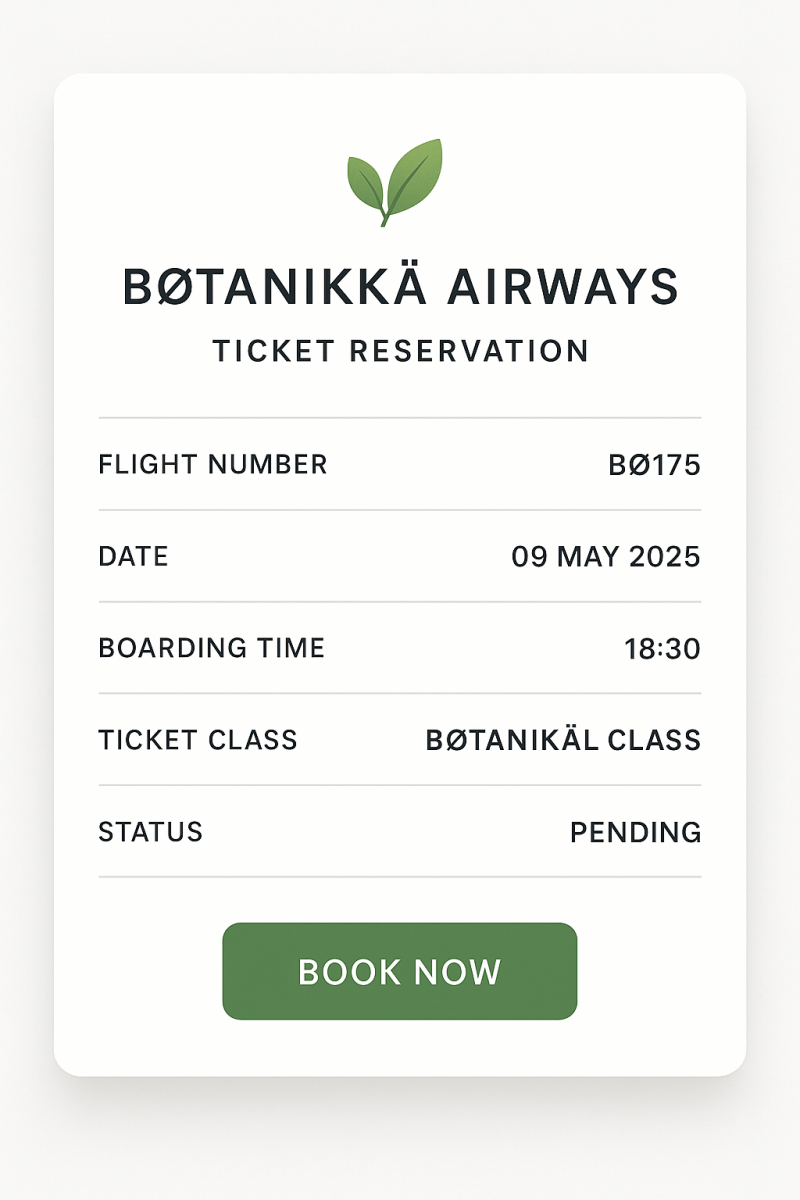
Task: Click the word RESERVATION in the subtitle
Action: (x=469, y=351)
